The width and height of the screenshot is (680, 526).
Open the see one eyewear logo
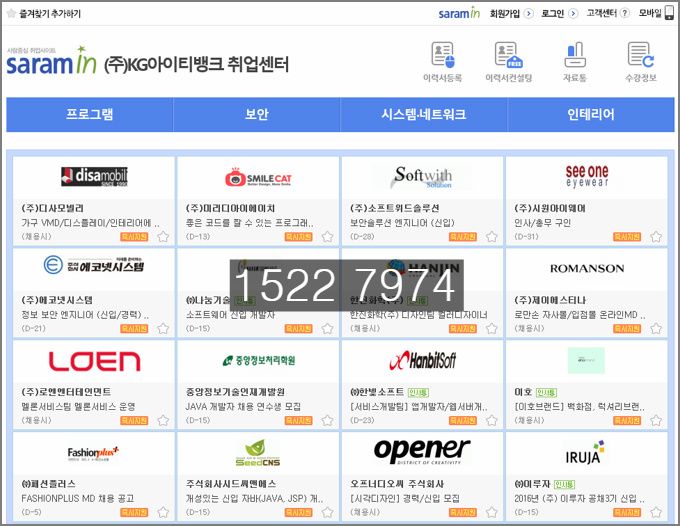[587, 176]
